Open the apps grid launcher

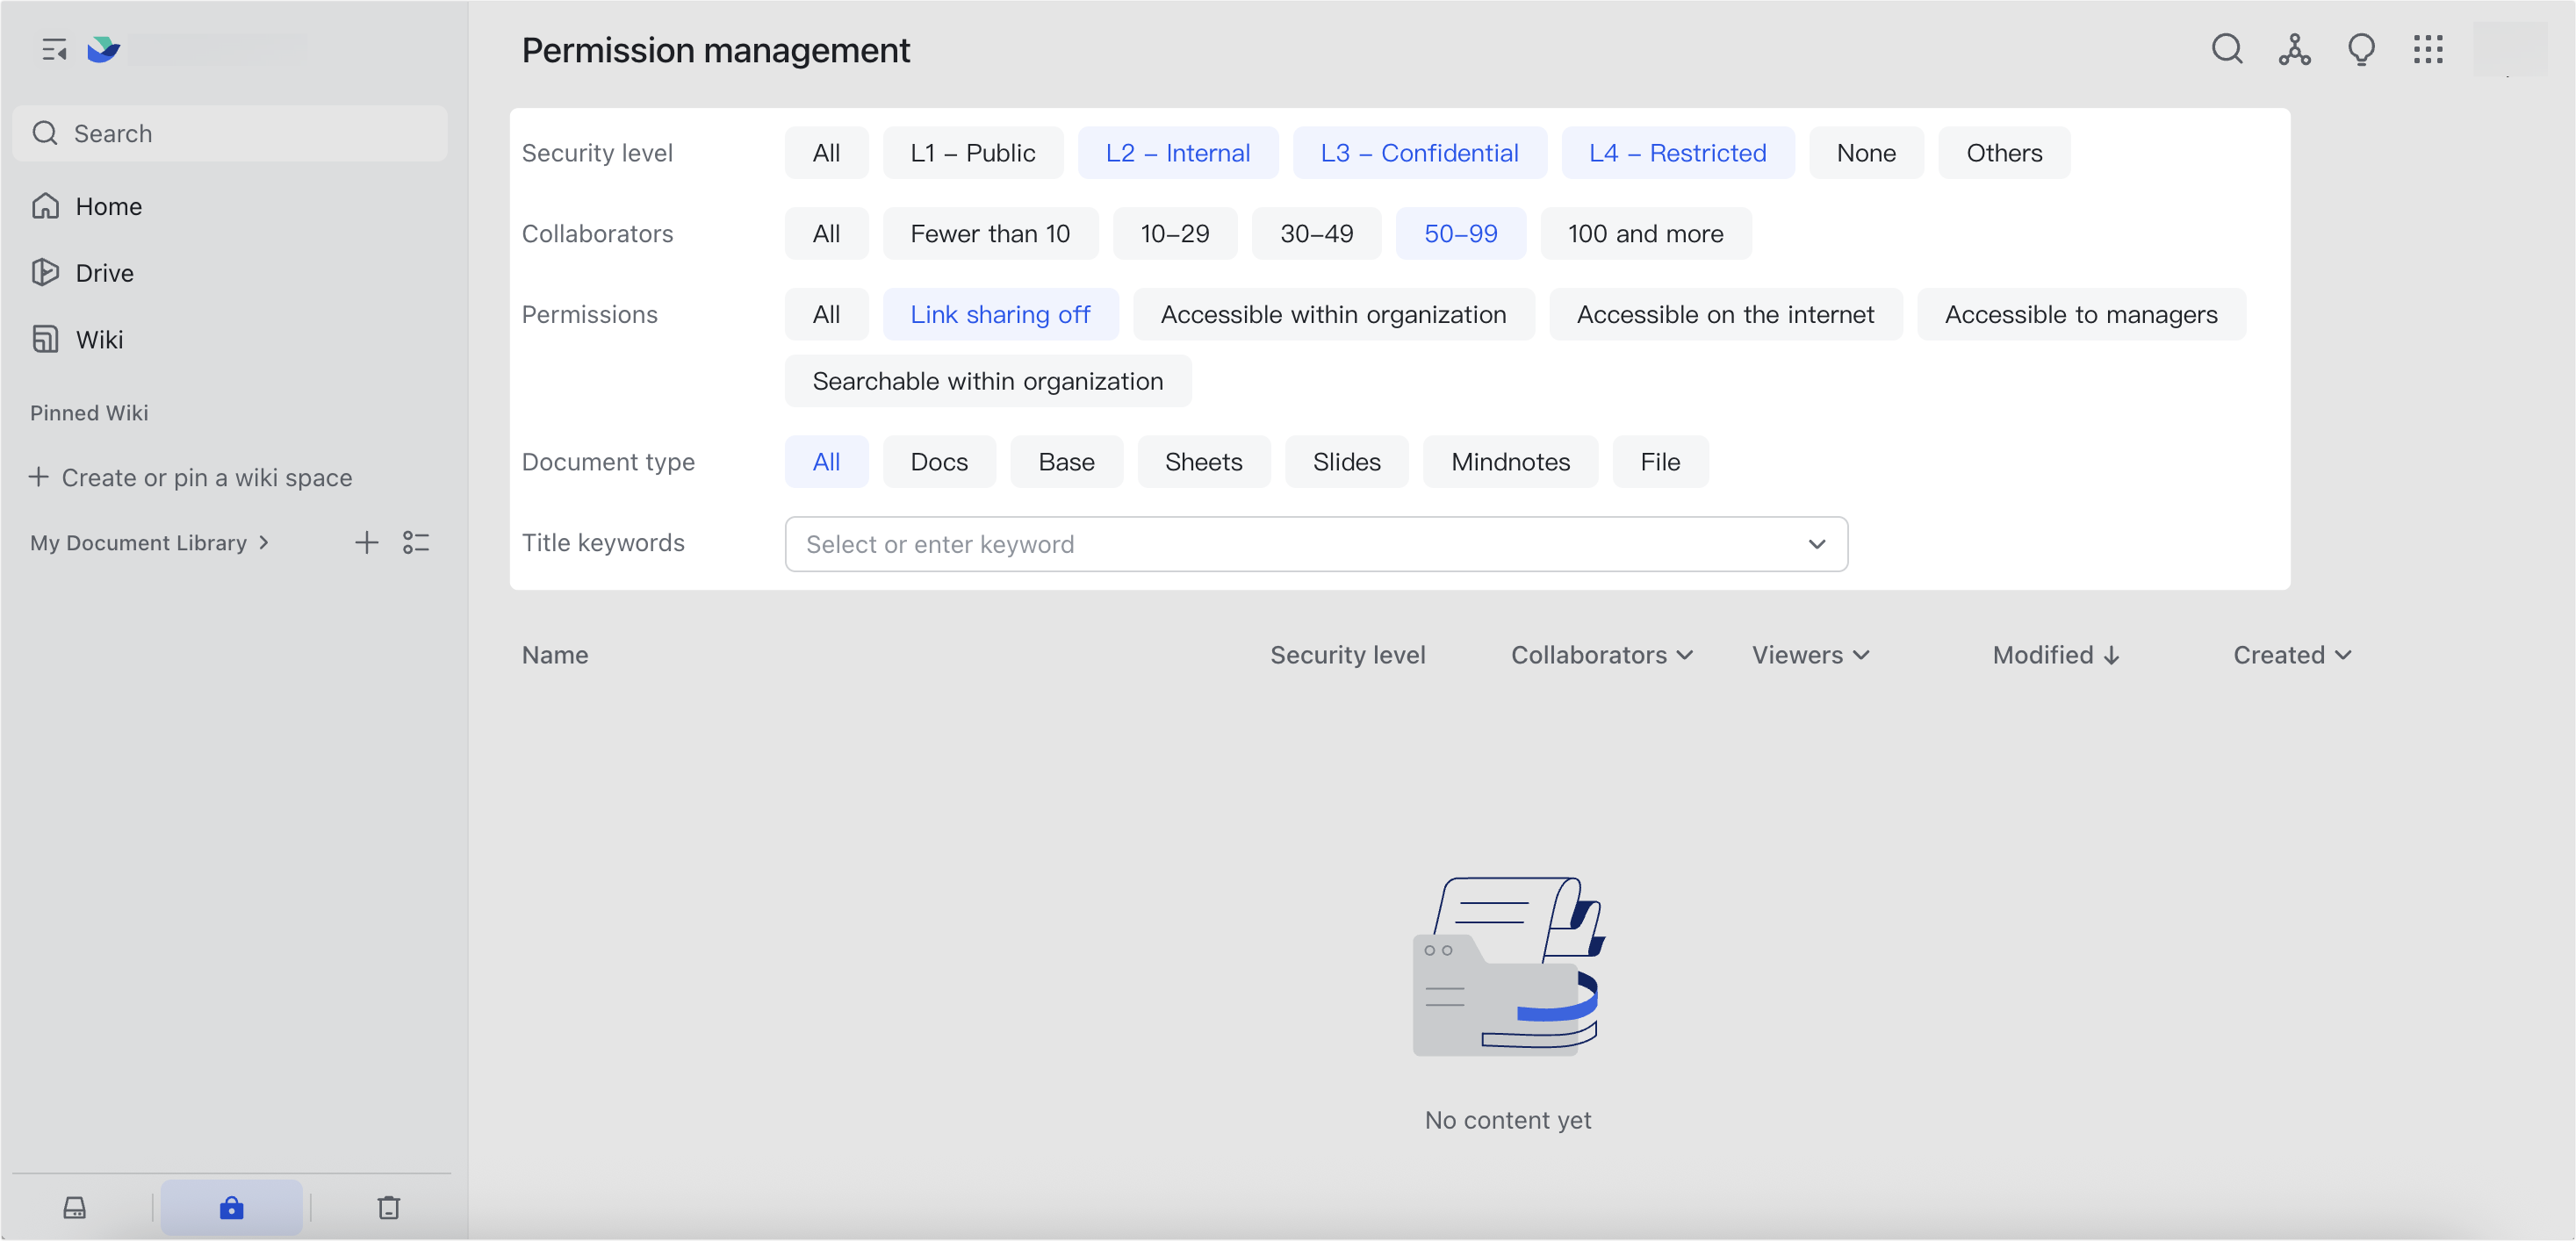click(x=2428, y=49)
